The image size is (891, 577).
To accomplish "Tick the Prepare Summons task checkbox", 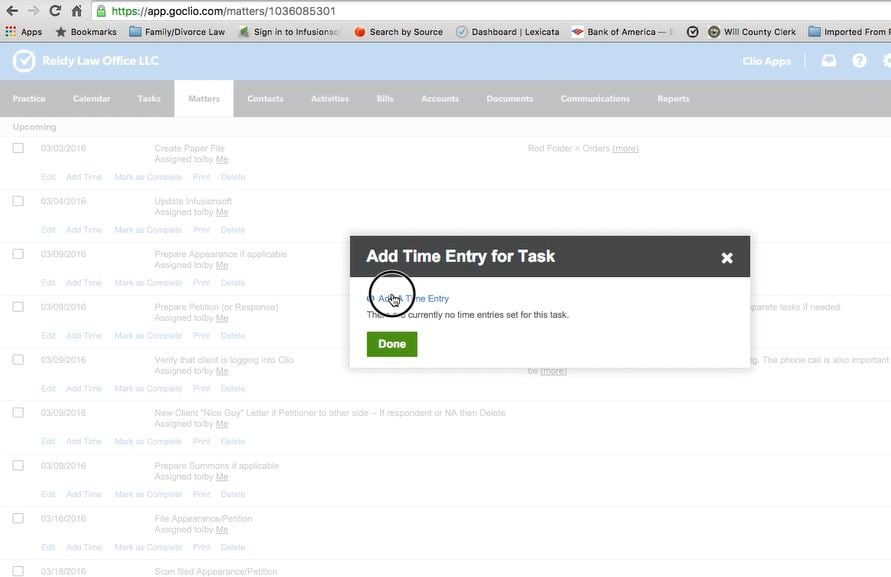I will pos(18,465).
